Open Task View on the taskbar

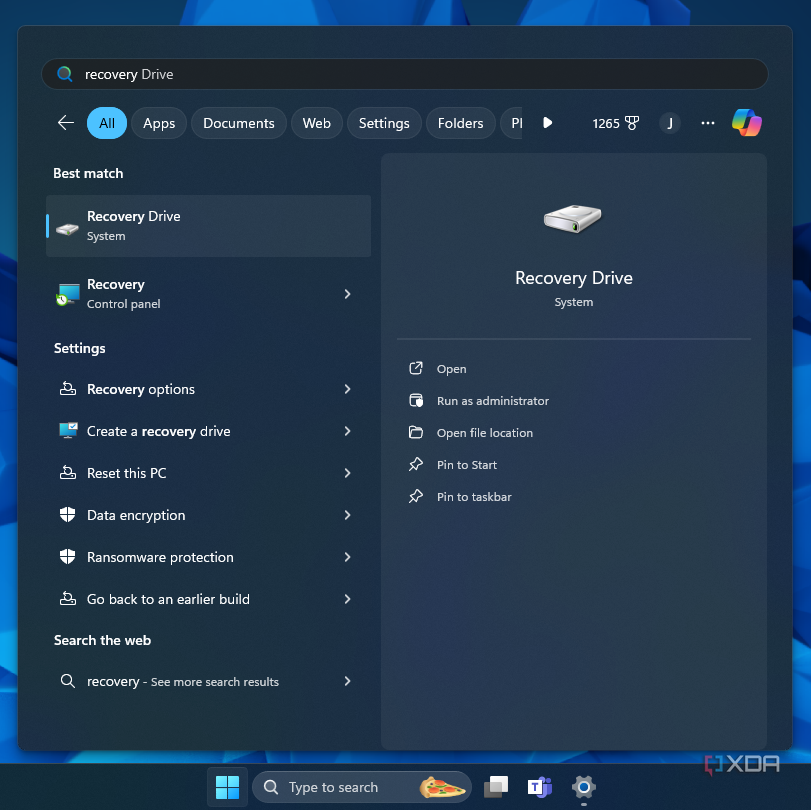coord(495,787)
